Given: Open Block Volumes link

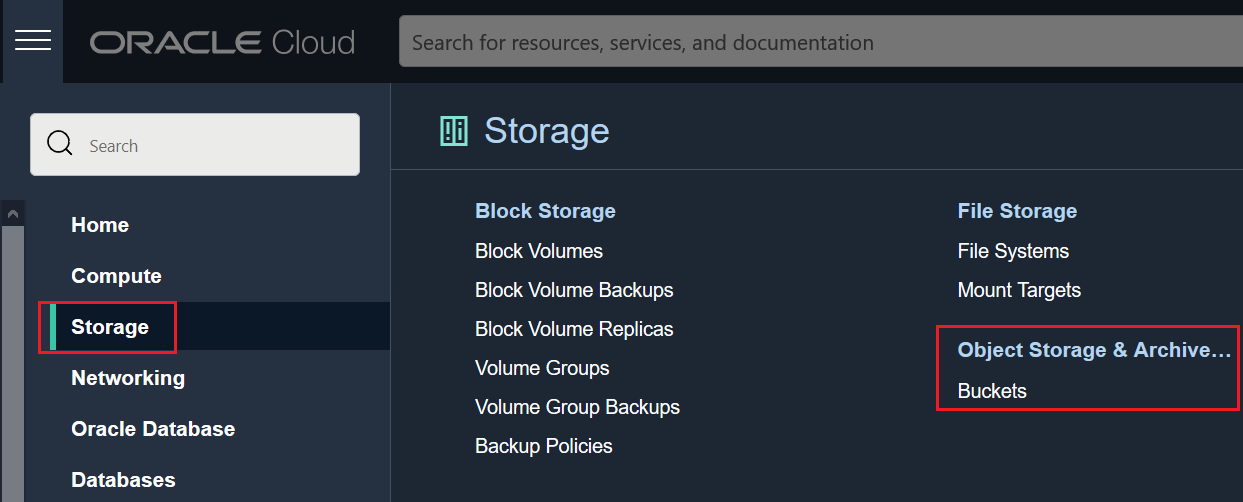Looking at the screenshot, I should coord(539,251).
